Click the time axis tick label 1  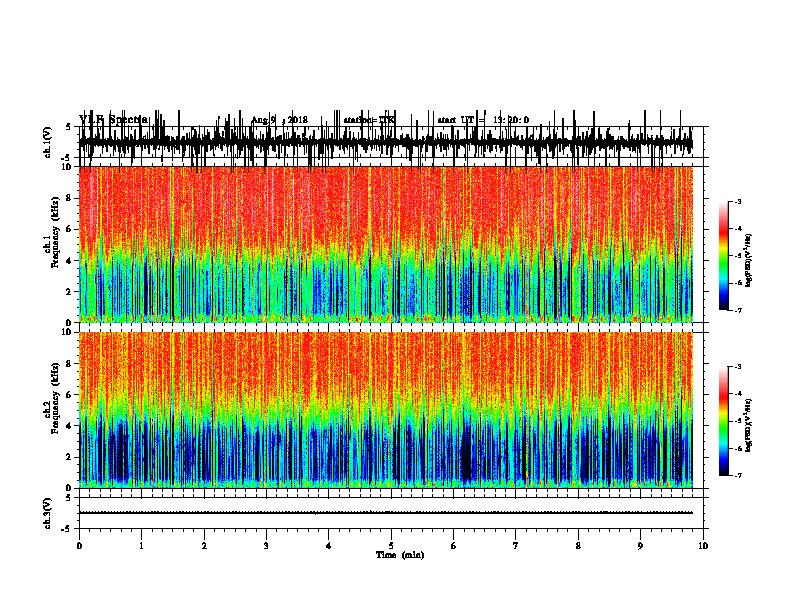click(x=141, y=546)
